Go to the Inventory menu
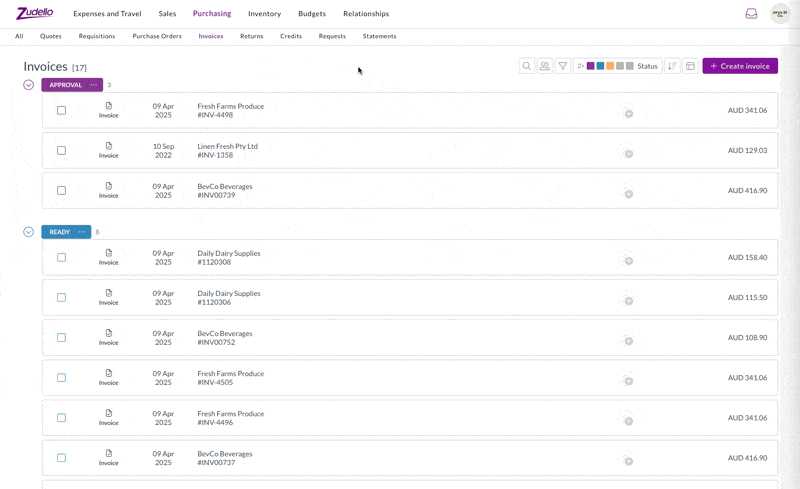This screenshot has height=489, width=800. [x=264, y=14]
